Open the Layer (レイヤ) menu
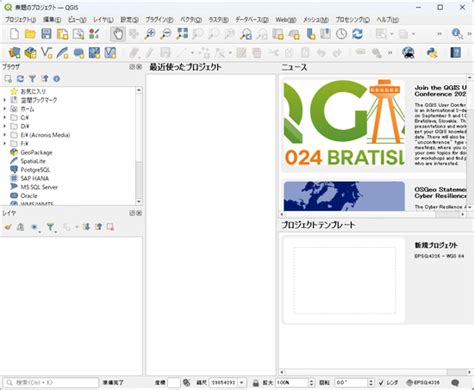 coord(103,20)
